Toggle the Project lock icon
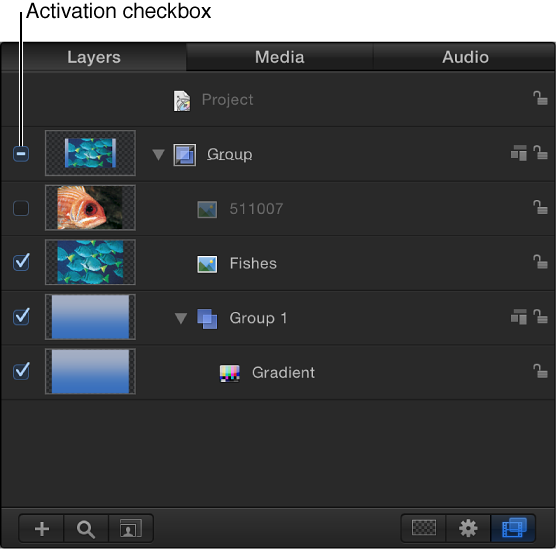Screen dimensions: 556x550 pyautogui.click(x=540, y=98)
